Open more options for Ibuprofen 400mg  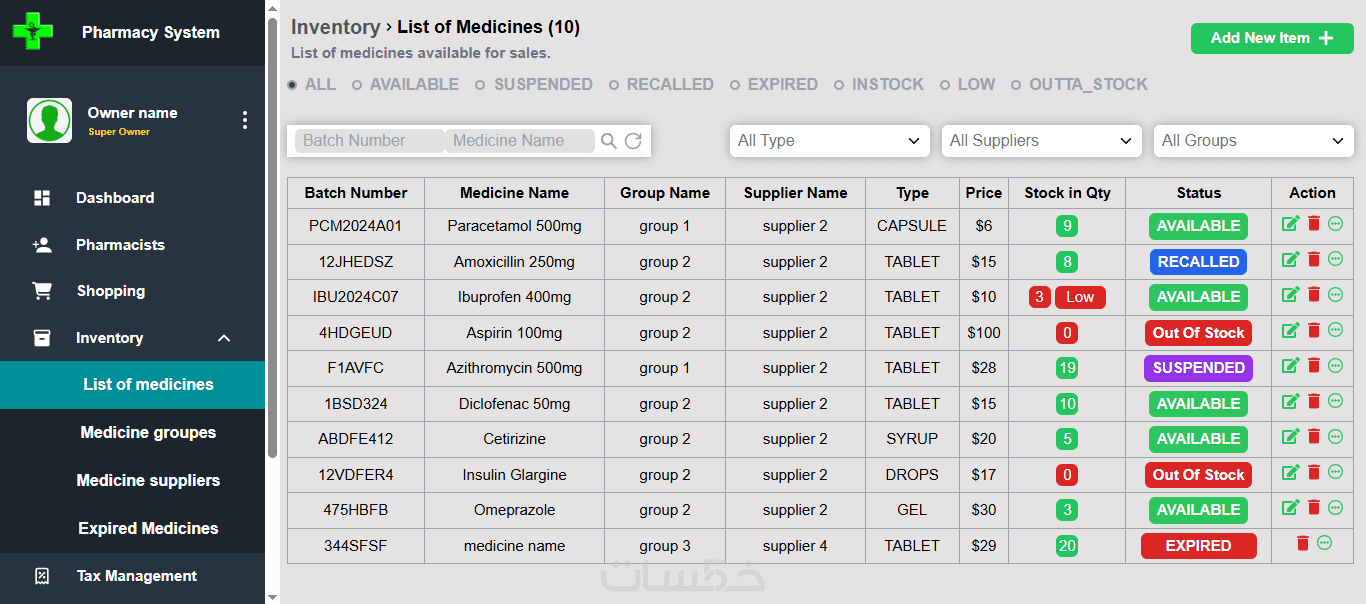[x=1335, y=295]
